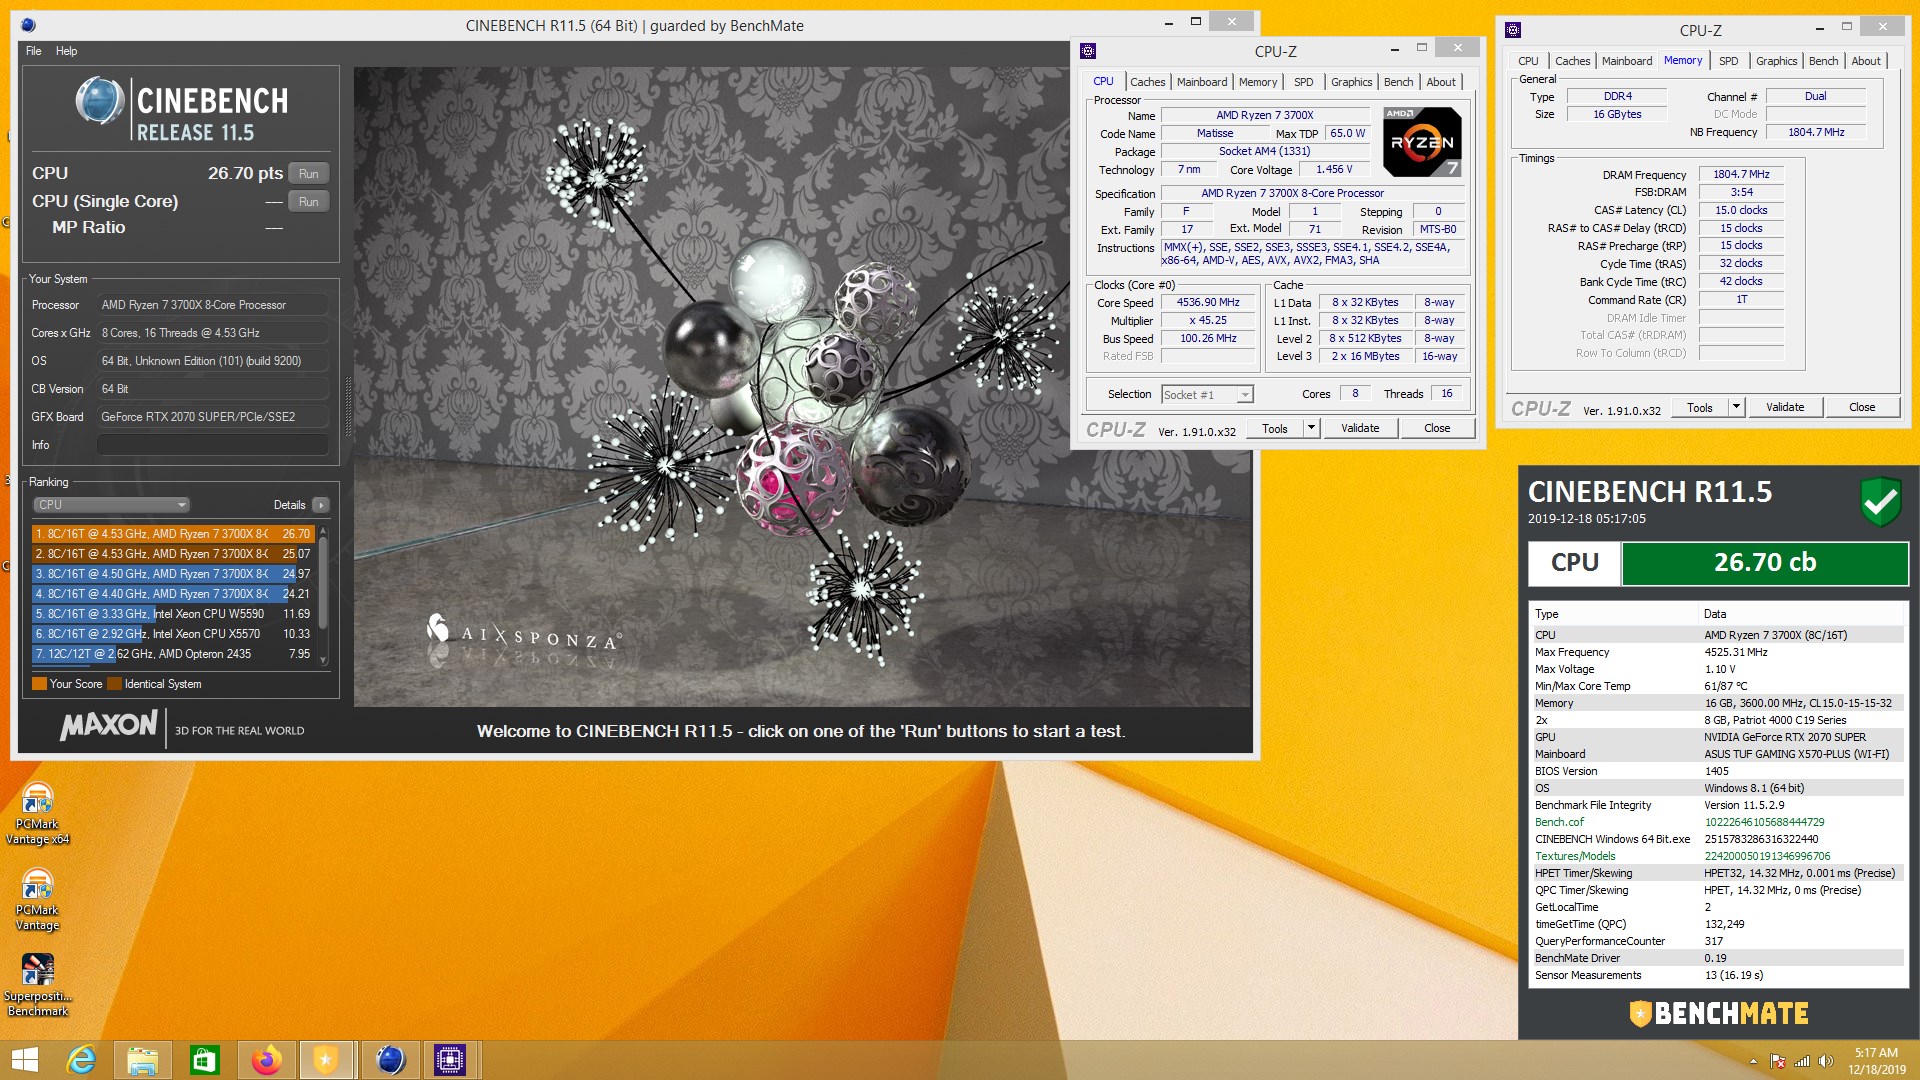
Task: Switch to Memory tab in front CPU-Z
Action: click(1258, 82)
